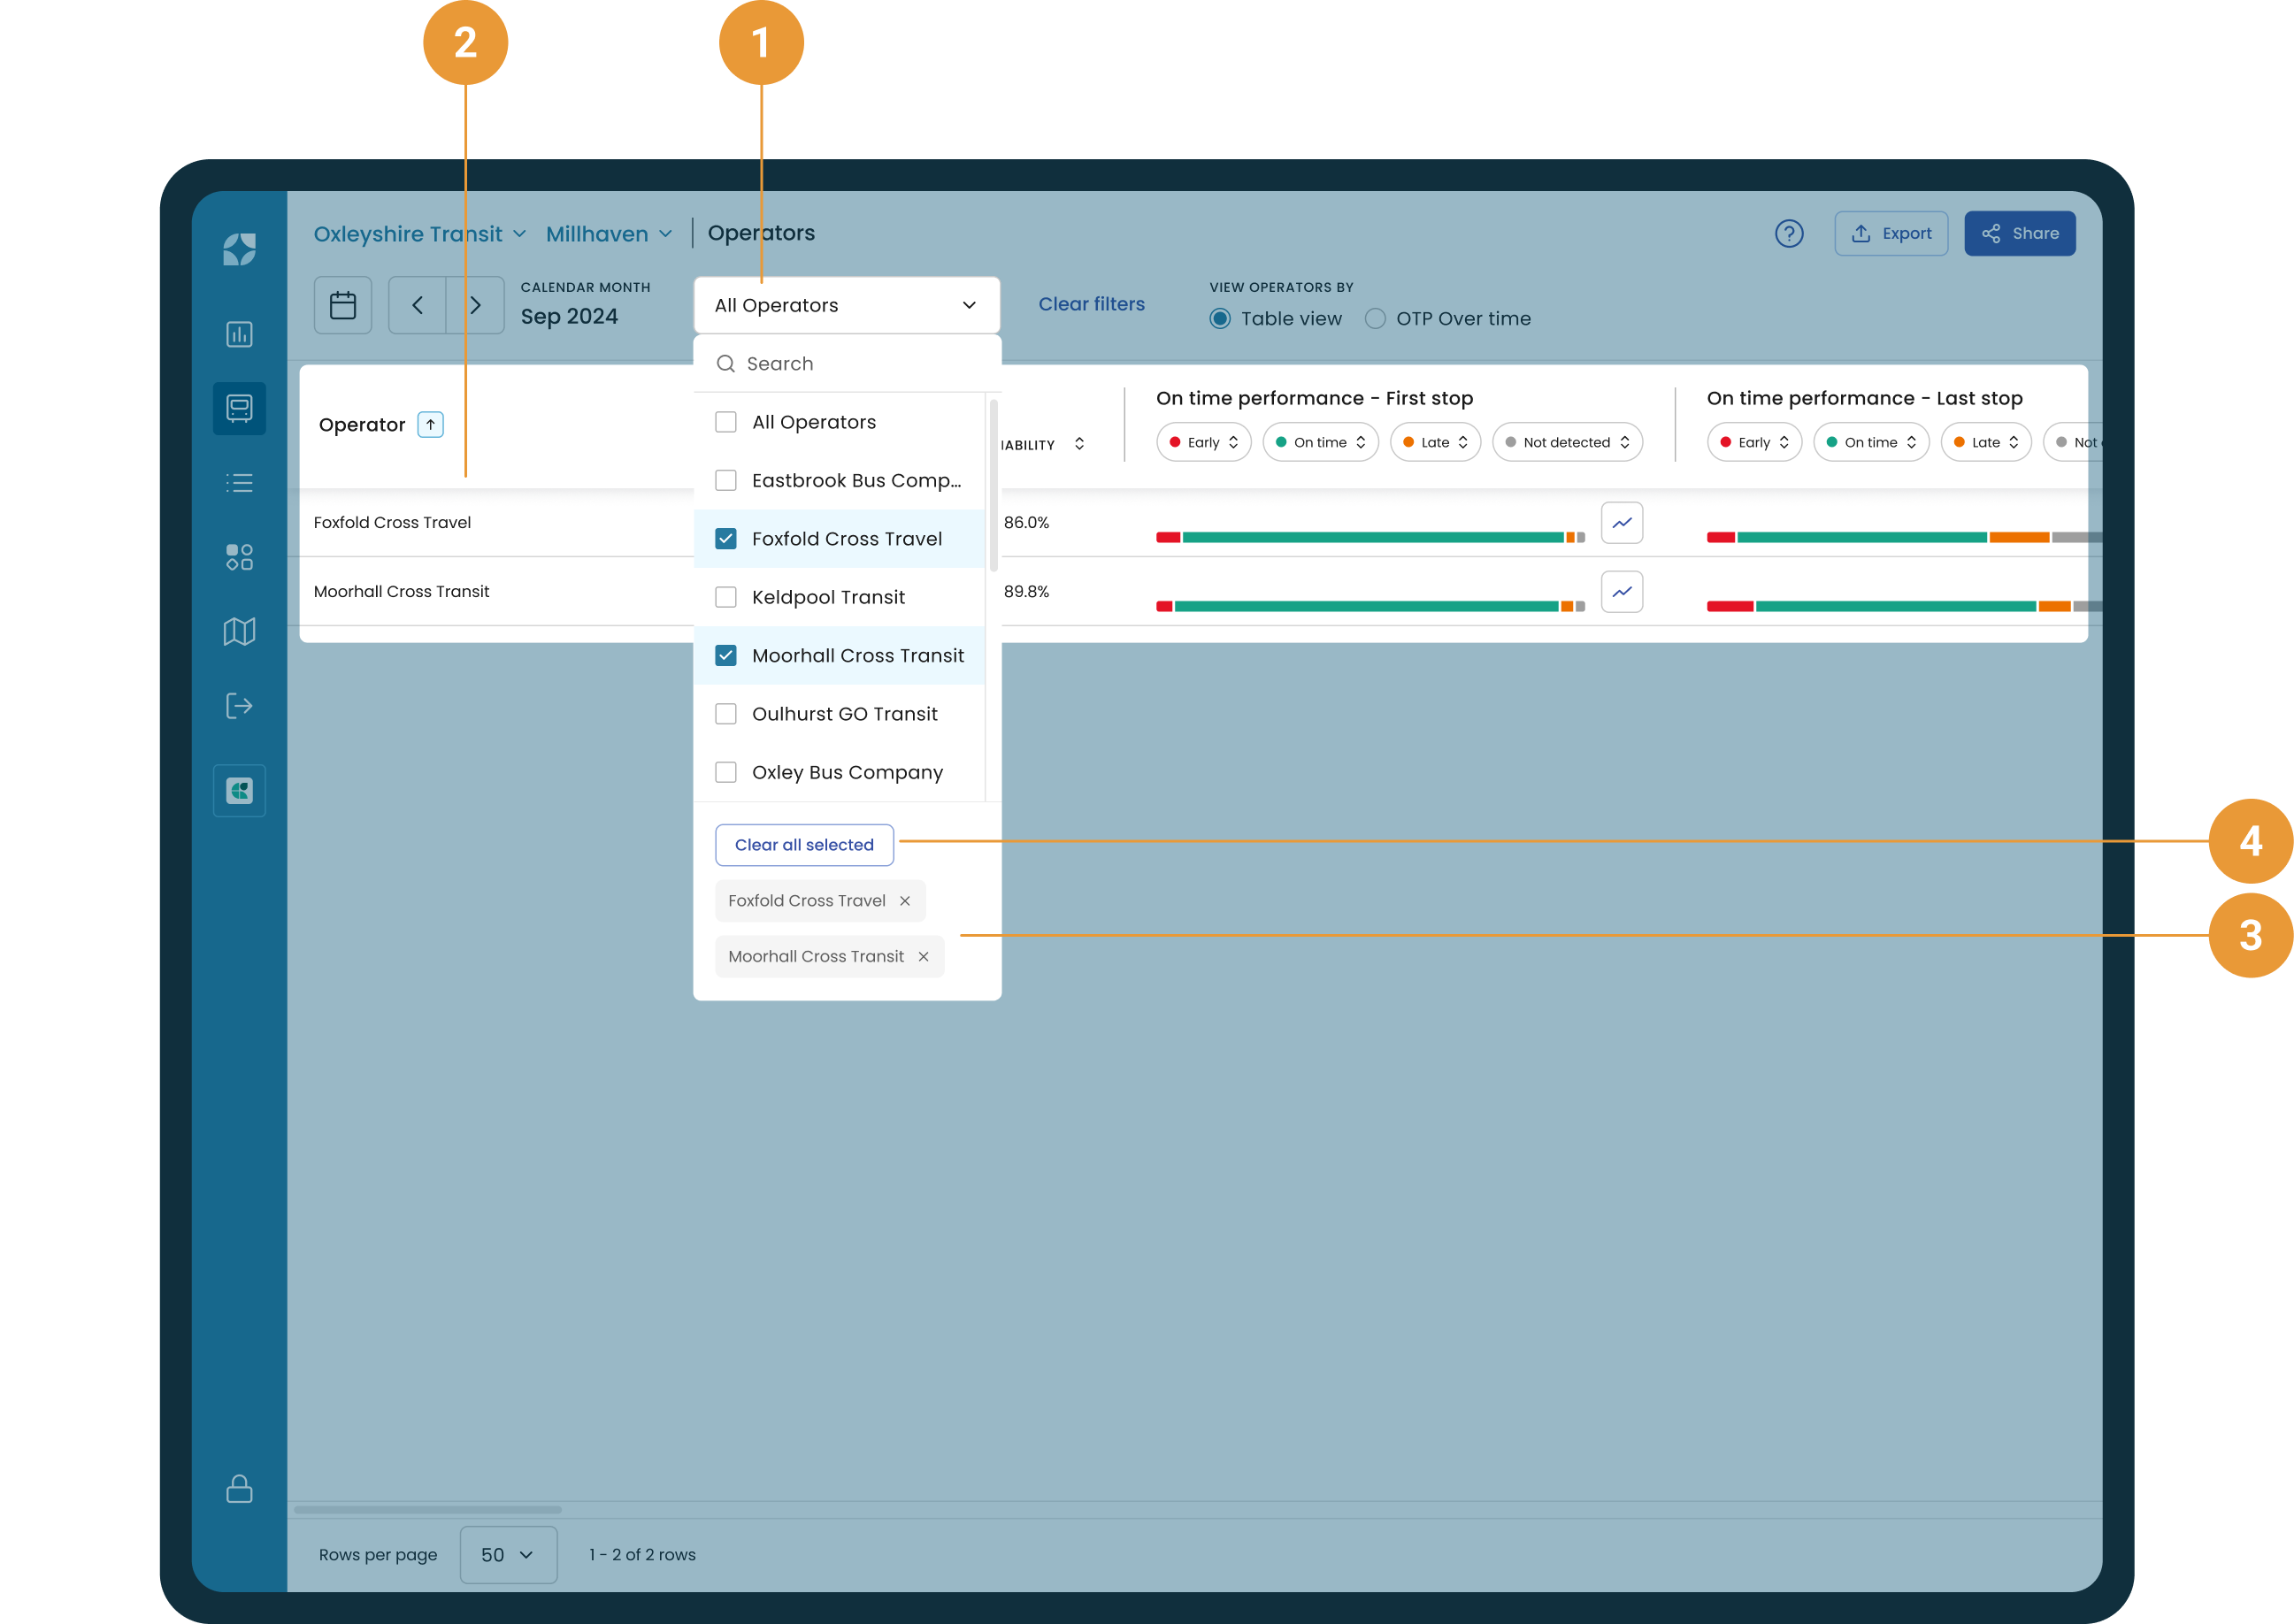2294x1624 pixels.
Task: Expand the Oxleyshire Transit breadcrumb dropdown
Action: click(x=420, y=234)
